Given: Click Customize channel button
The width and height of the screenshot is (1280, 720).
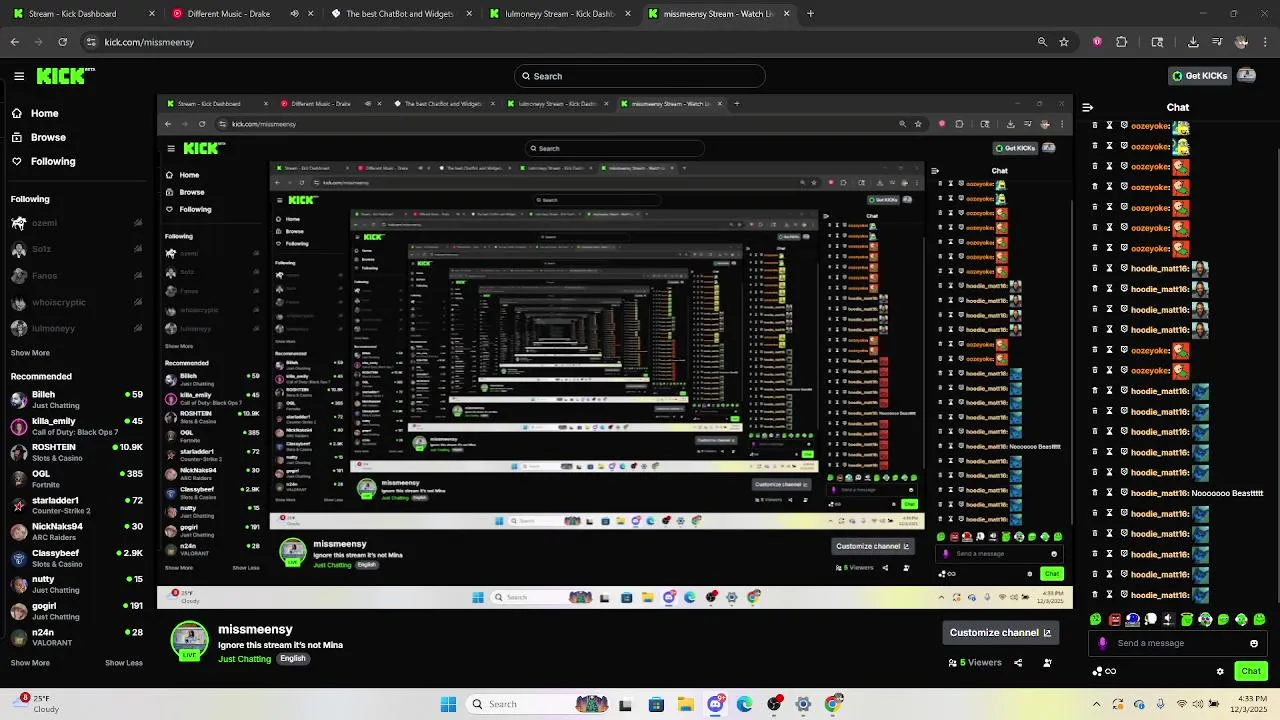Looking at the screenshot, I should 1000,633.
